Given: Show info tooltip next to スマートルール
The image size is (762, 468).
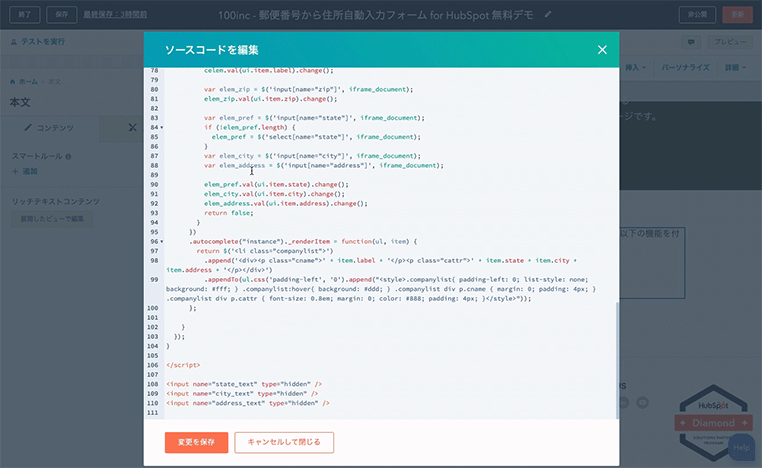Looking at the screenshot, I should point(68,156).
